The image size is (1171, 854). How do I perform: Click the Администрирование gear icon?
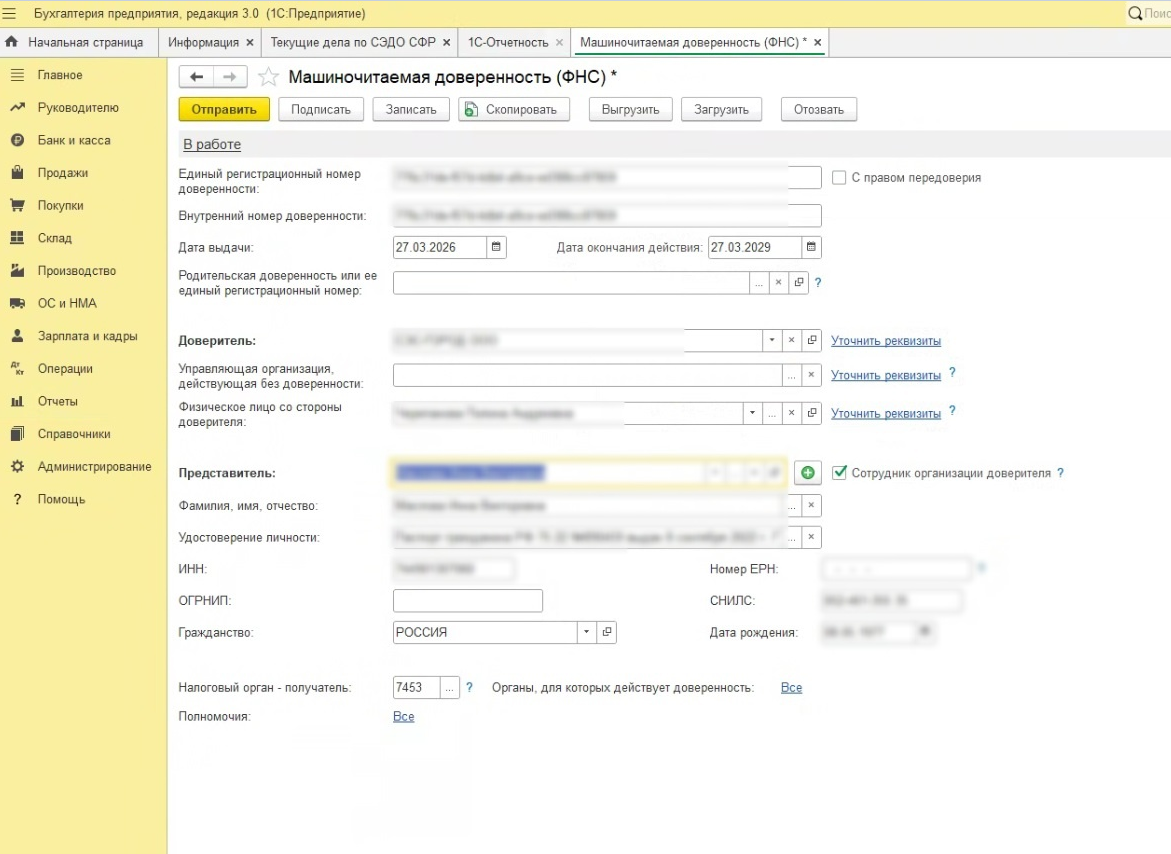pos(17,467)
